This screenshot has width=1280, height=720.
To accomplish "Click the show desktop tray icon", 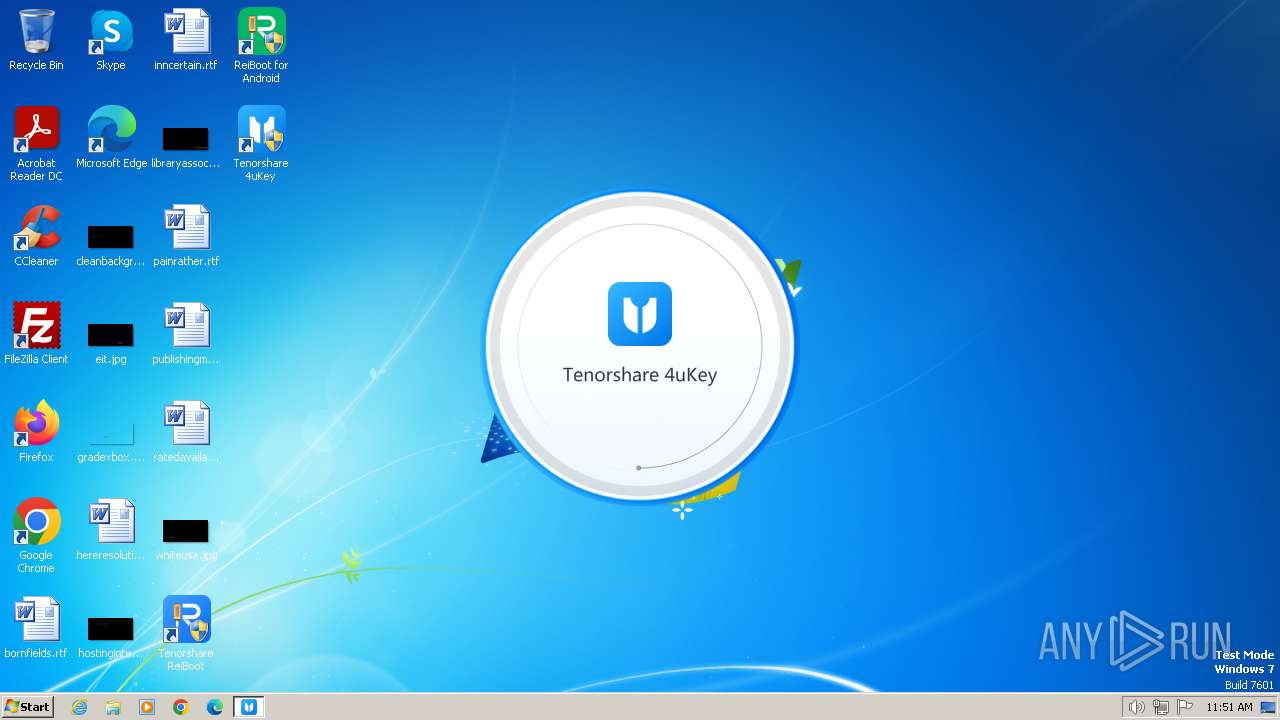I will point(1268,707).
